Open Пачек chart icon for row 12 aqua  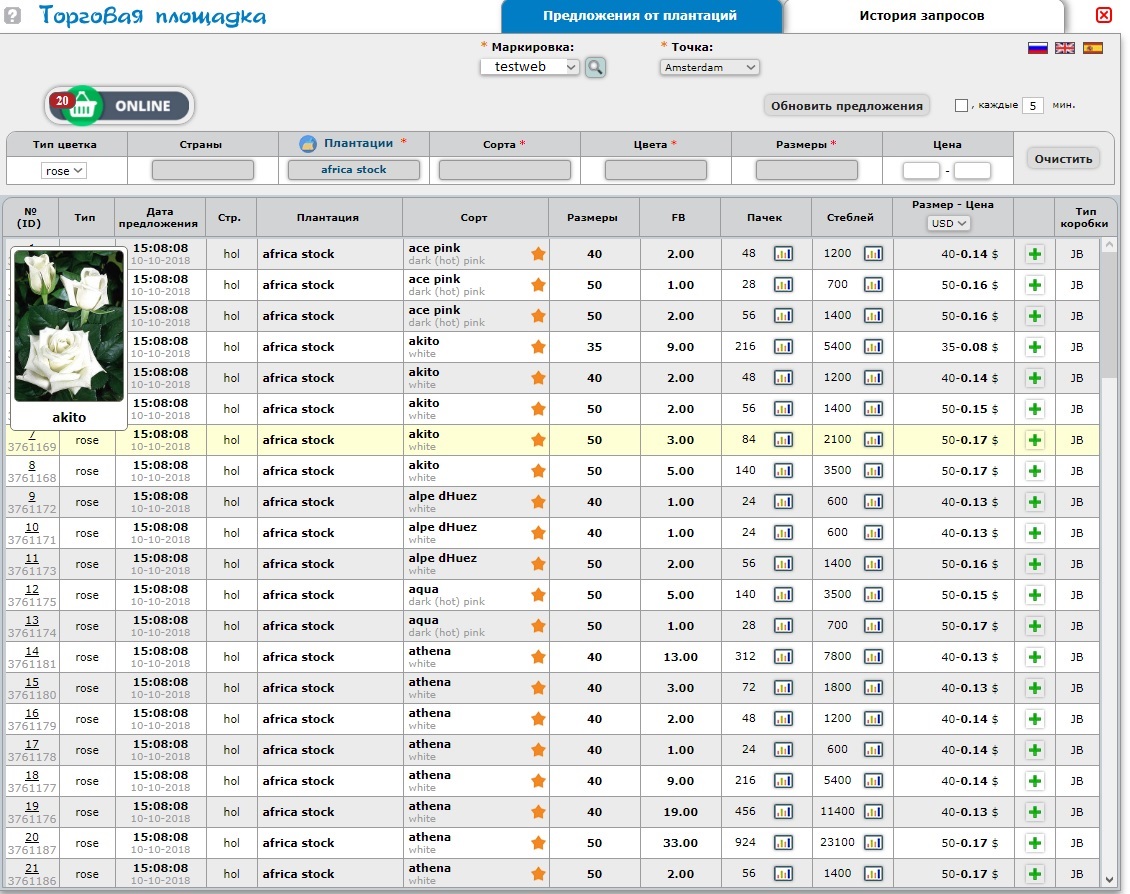(x=783, y=595)
